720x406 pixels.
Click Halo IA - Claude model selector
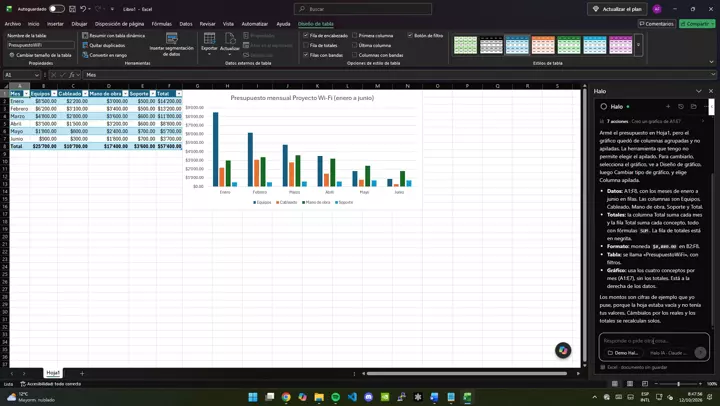tap(669, 353)
